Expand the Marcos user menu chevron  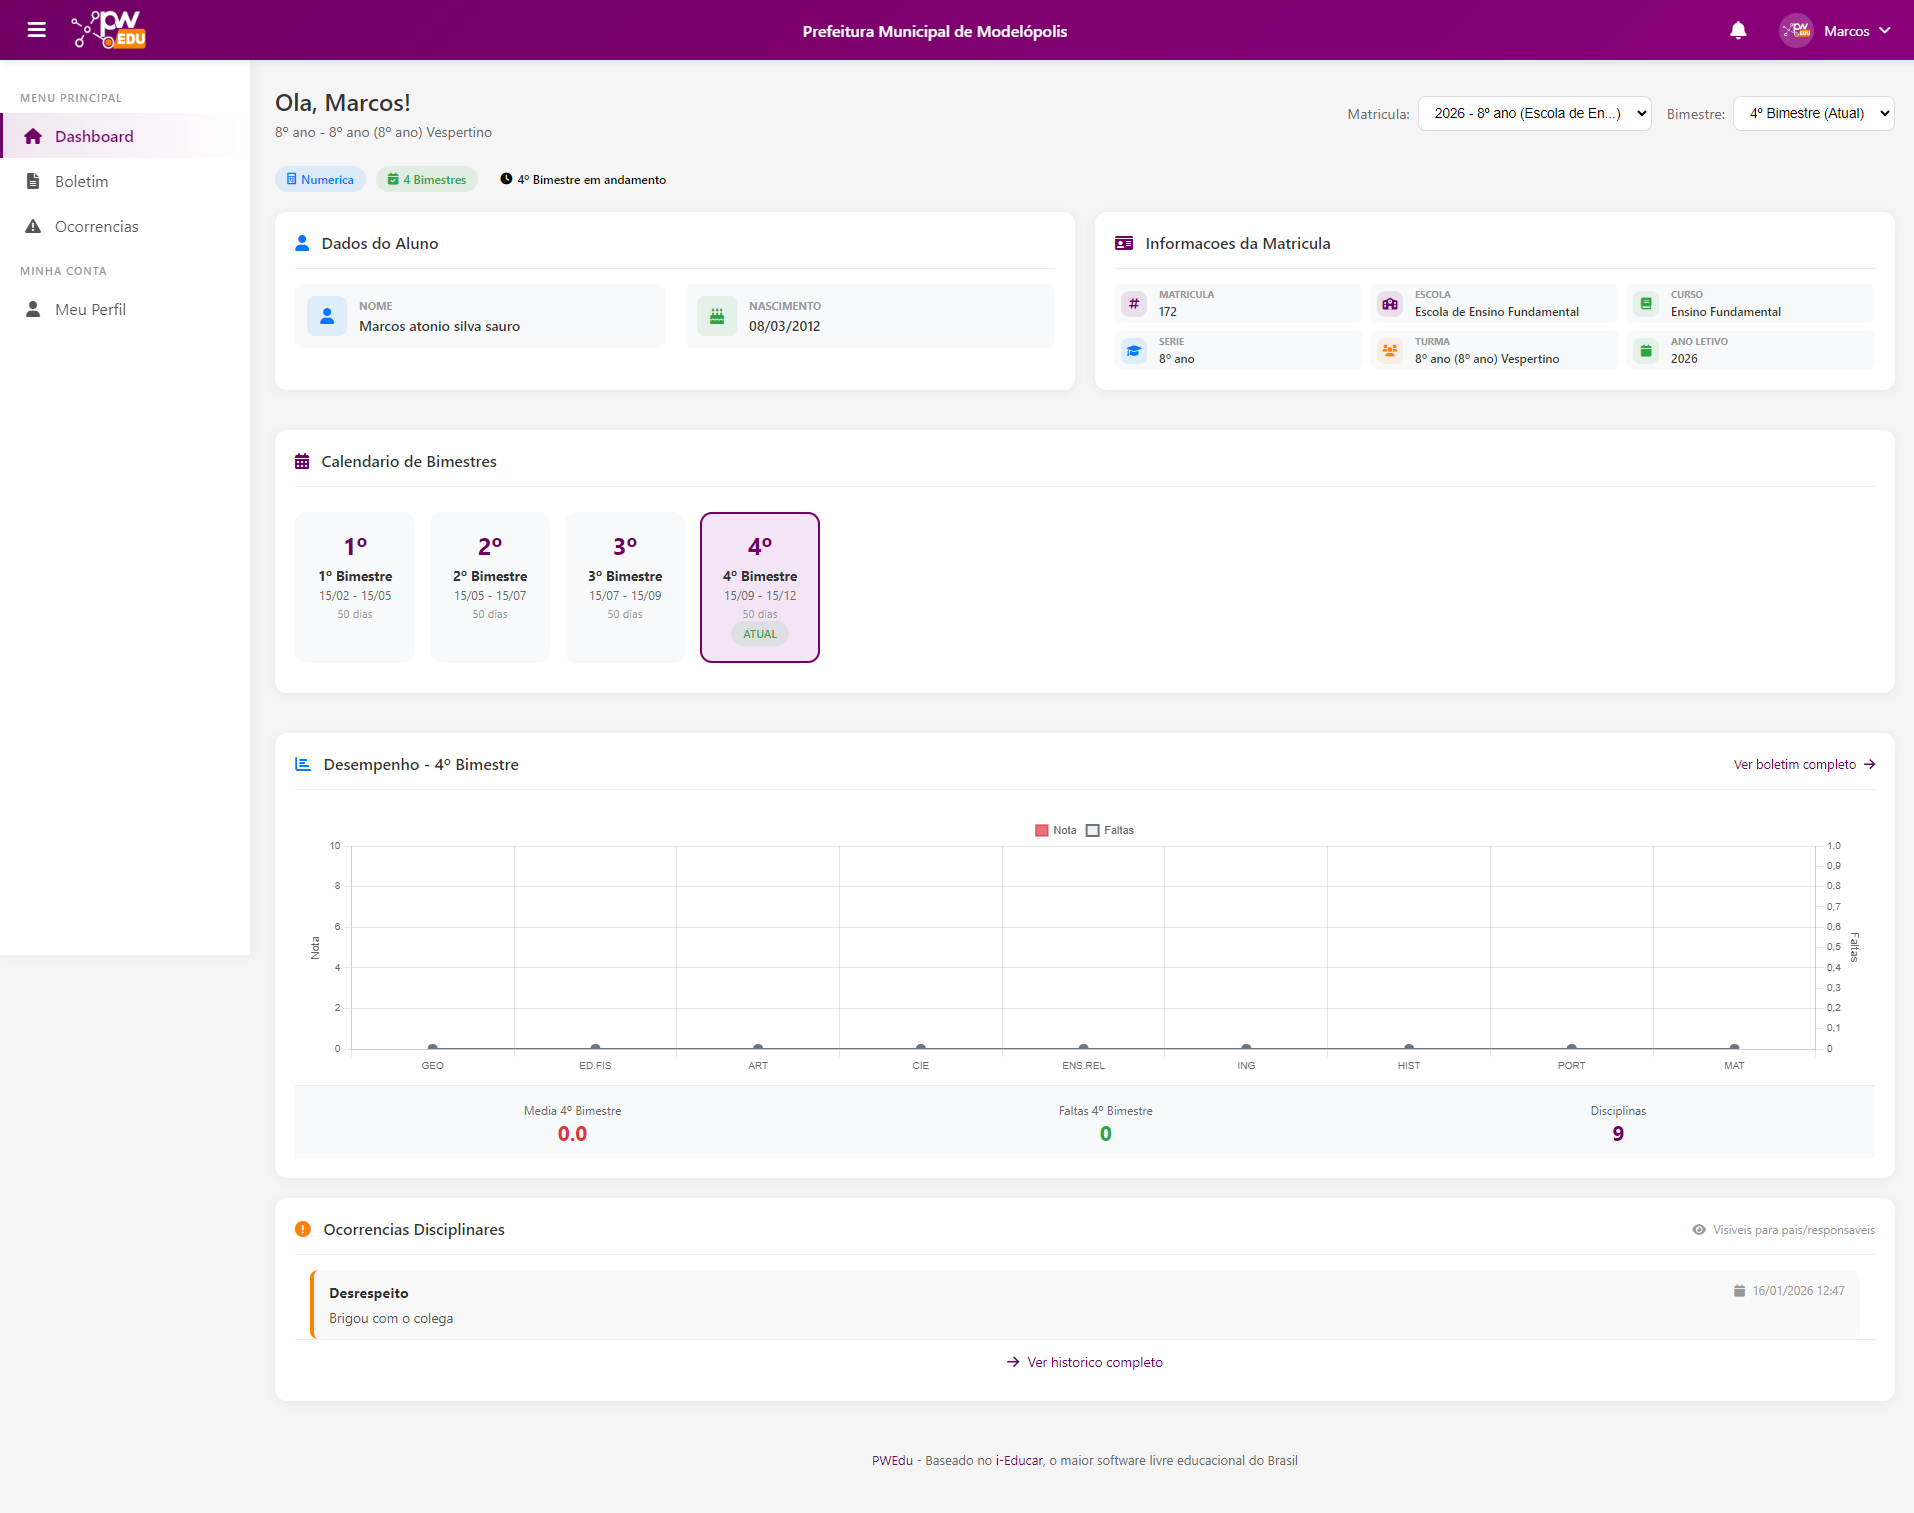[1885, 31]
